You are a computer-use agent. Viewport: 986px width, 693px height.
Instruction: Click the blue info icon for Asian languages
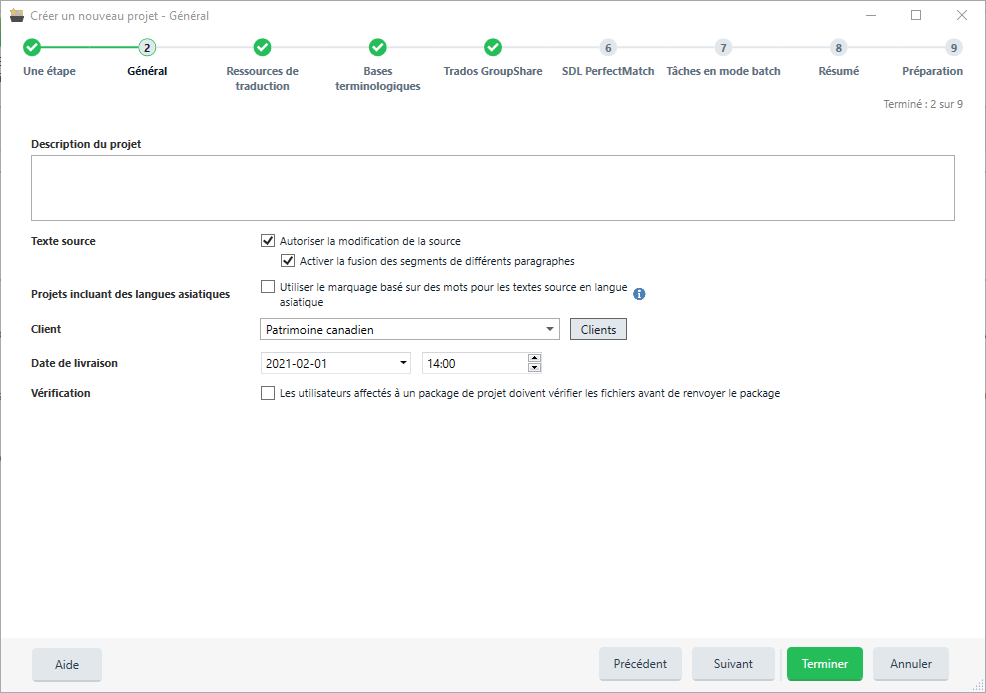(x=640, y=294)
